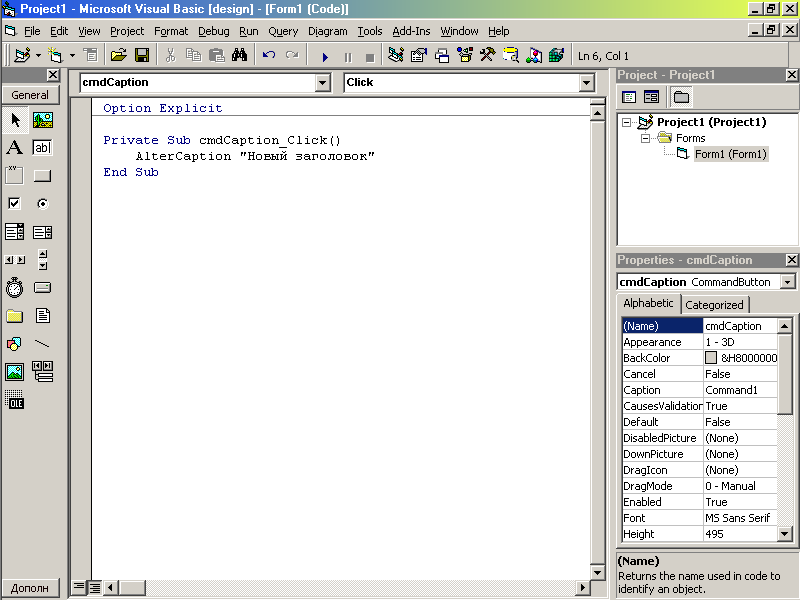Click Open Project toolbar icon
The height and width of the screenshot is (600, 800).
click(118, 55)
